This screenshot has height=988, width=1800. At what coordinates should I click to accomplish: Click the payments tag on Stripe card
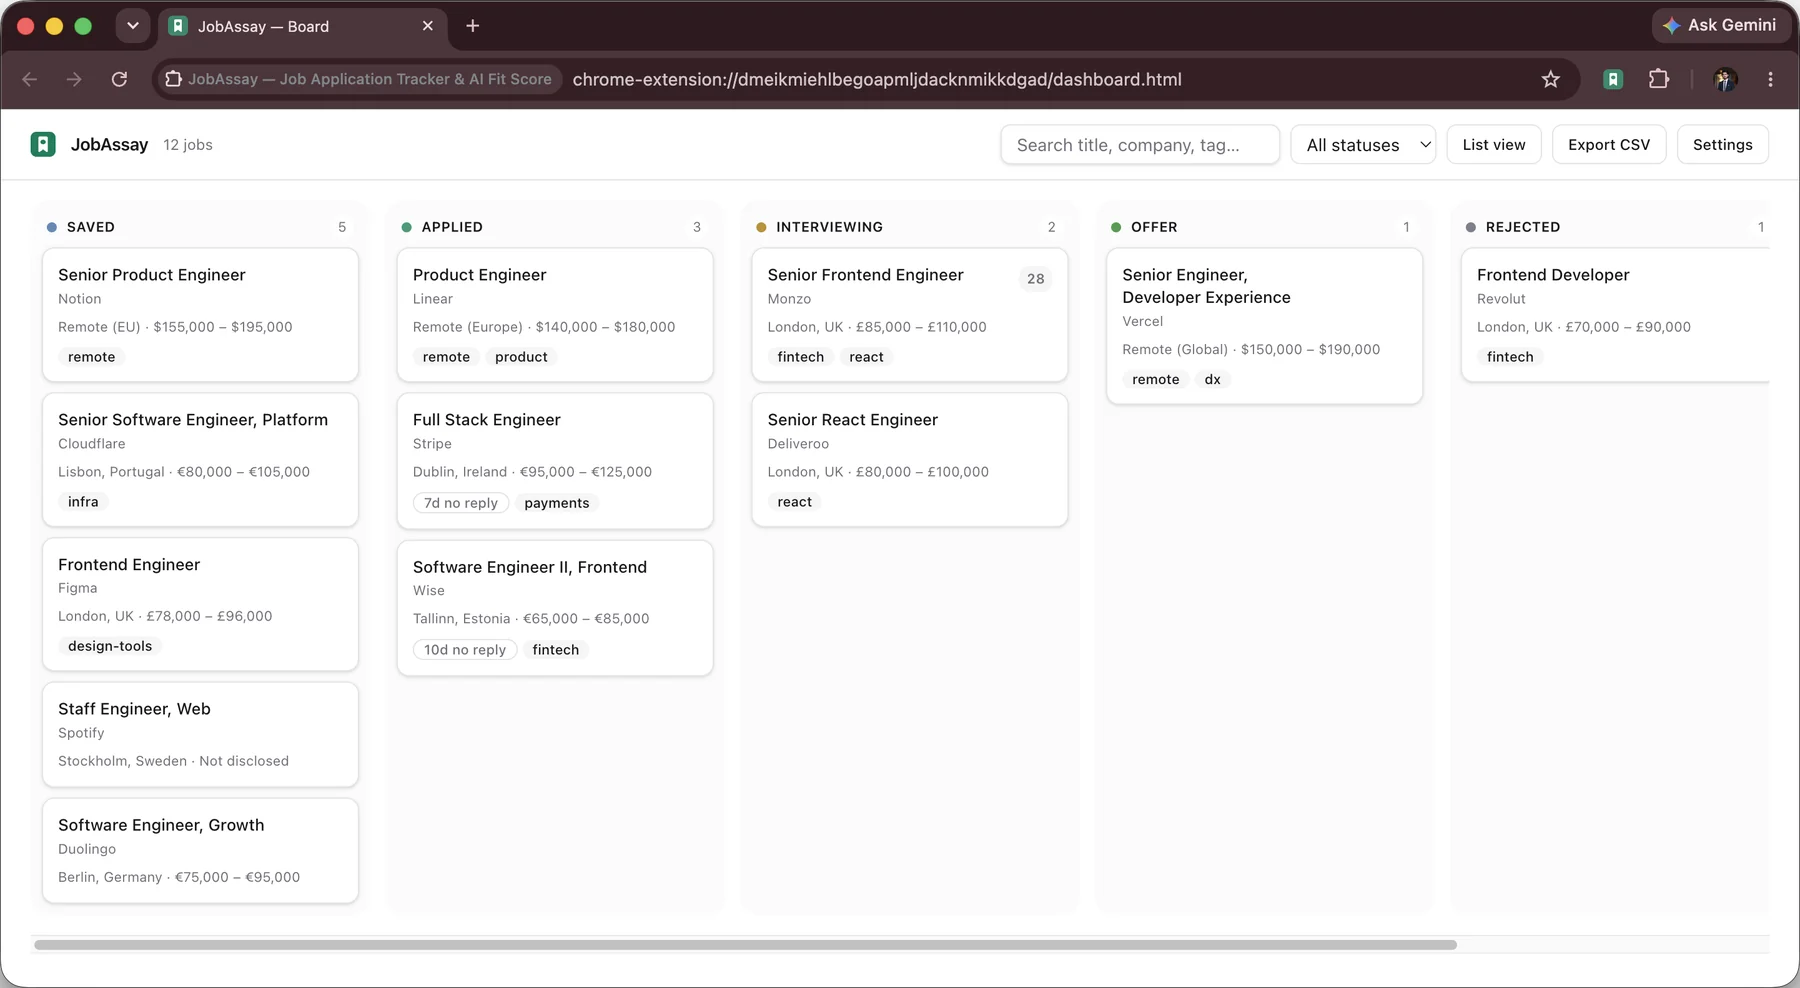[557, 503]
